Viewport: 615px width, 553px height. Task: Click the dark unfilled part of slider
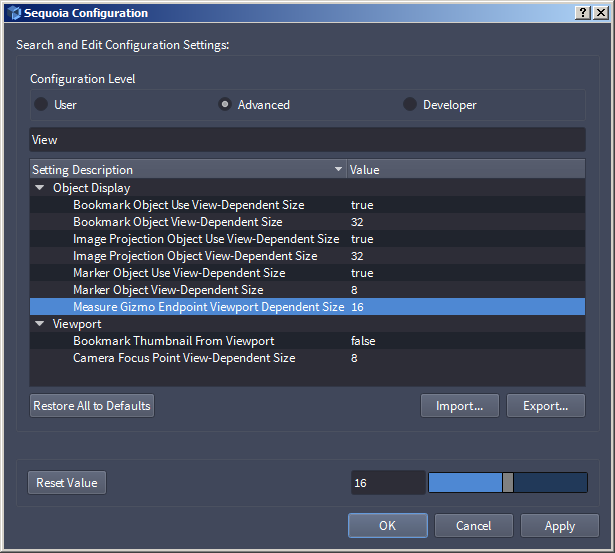(550, 482)
